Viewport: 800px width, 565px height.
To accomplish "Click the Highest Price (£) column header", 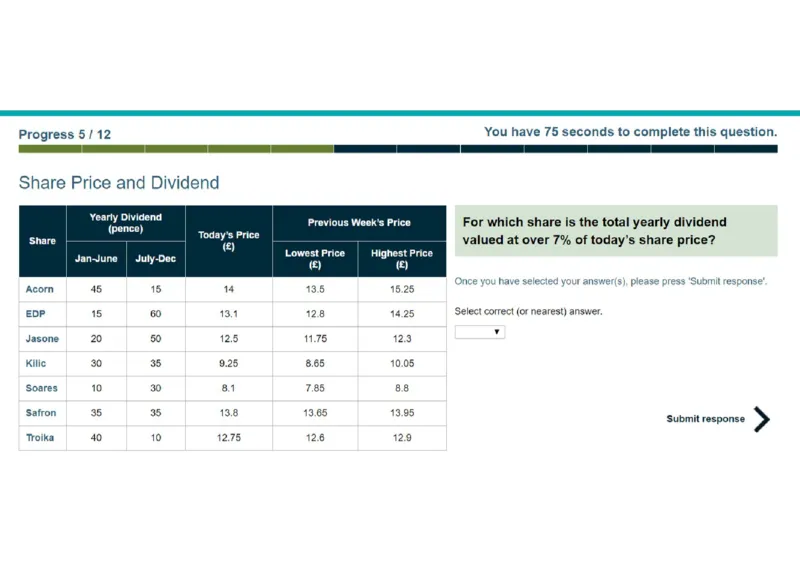I will tap(401, 259).
